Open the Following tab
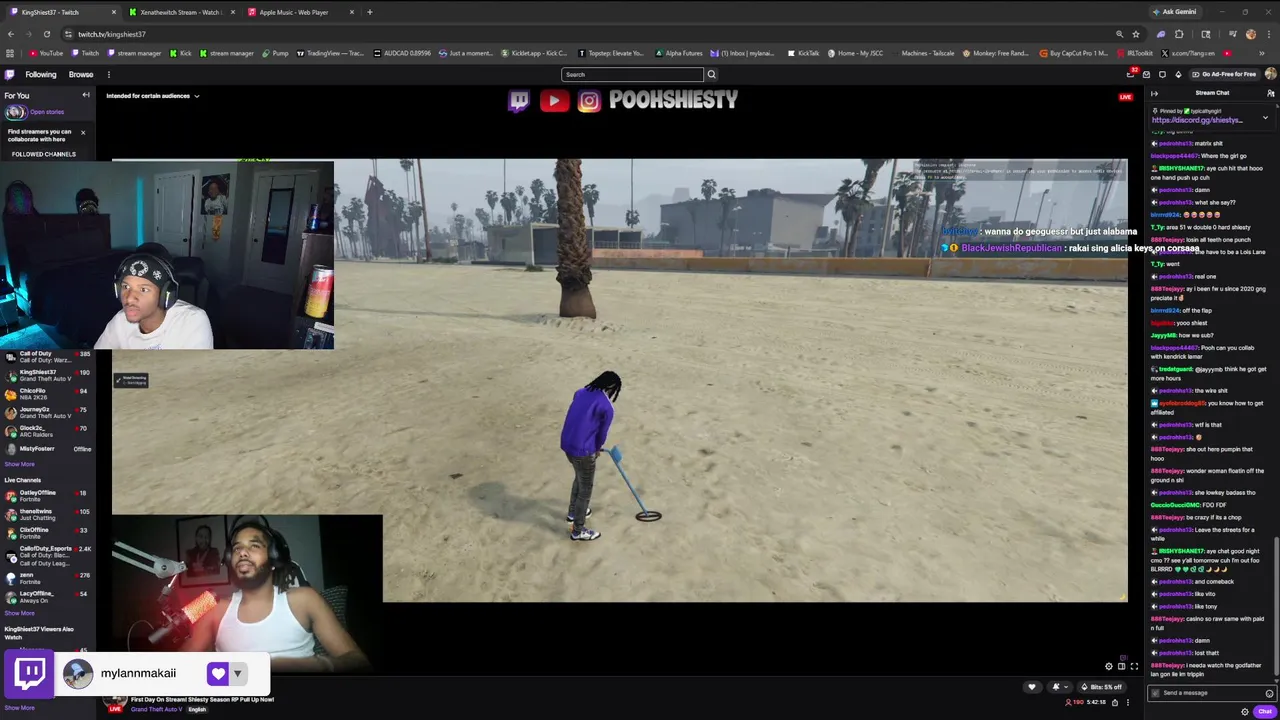The width and height of the screenshot is (1280, 720). [x=41, y=74]
